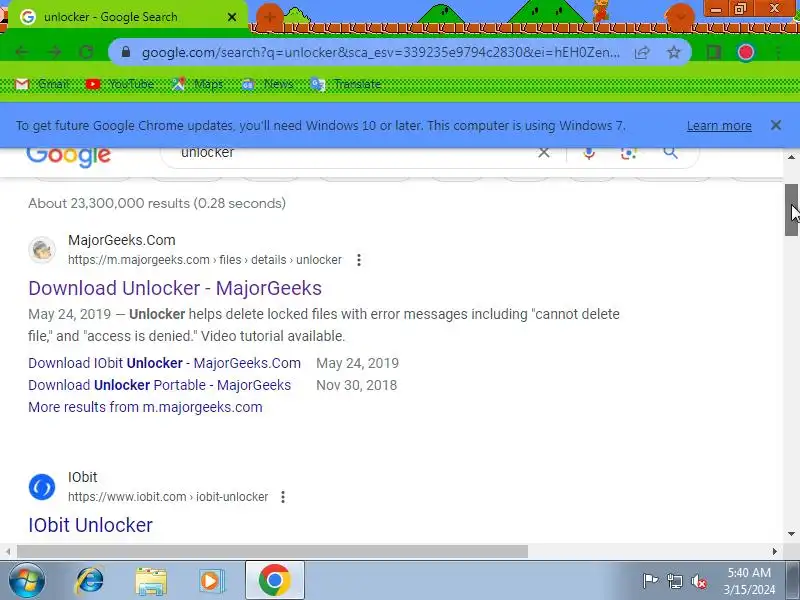Click Learn more in update notice
800x600 pixels.
pos(719,126)
